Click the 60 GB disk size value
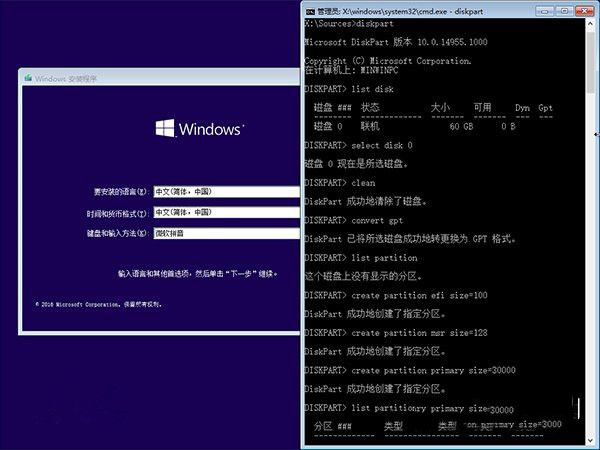This screenshot has width=600, height=450. click(x=461, y=126)
